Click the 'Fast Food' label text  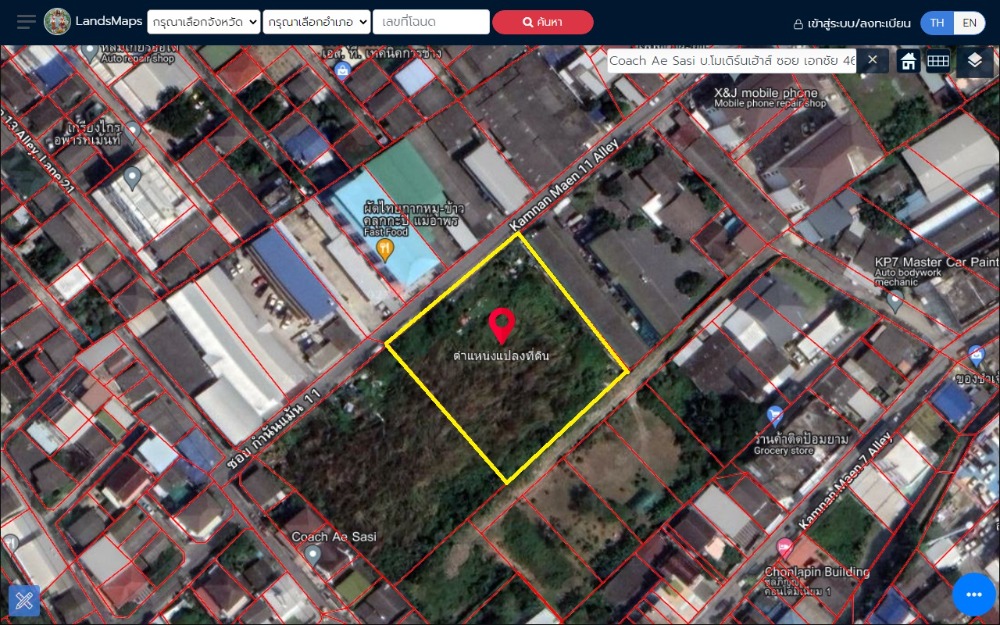coord(386,232)
